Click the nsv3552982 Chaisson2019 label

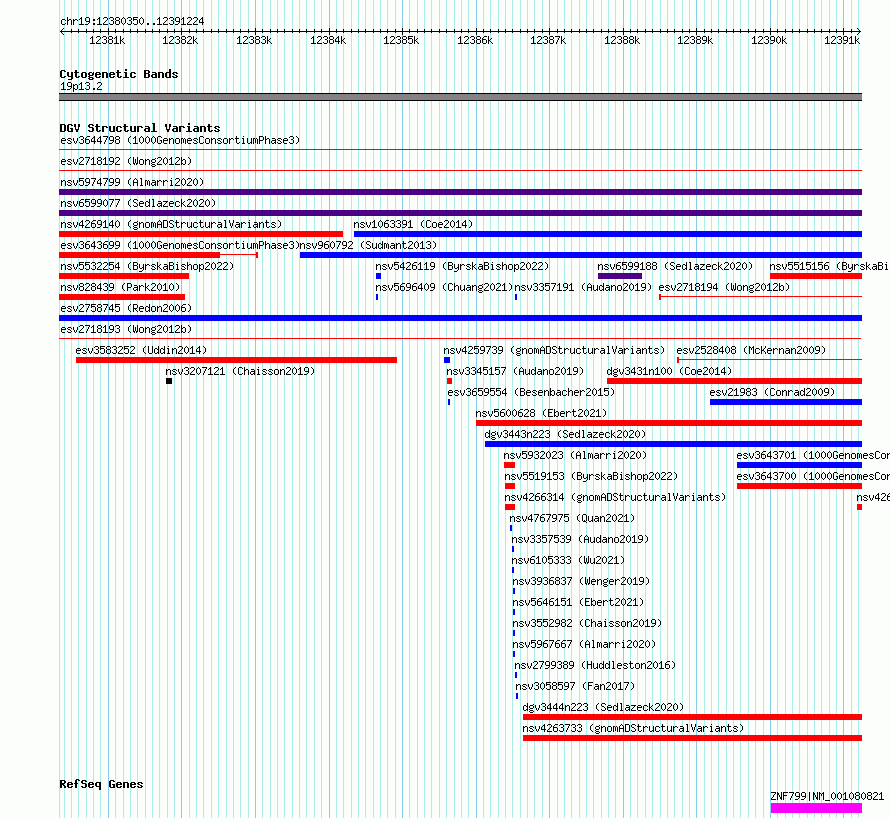coord(587,623)
